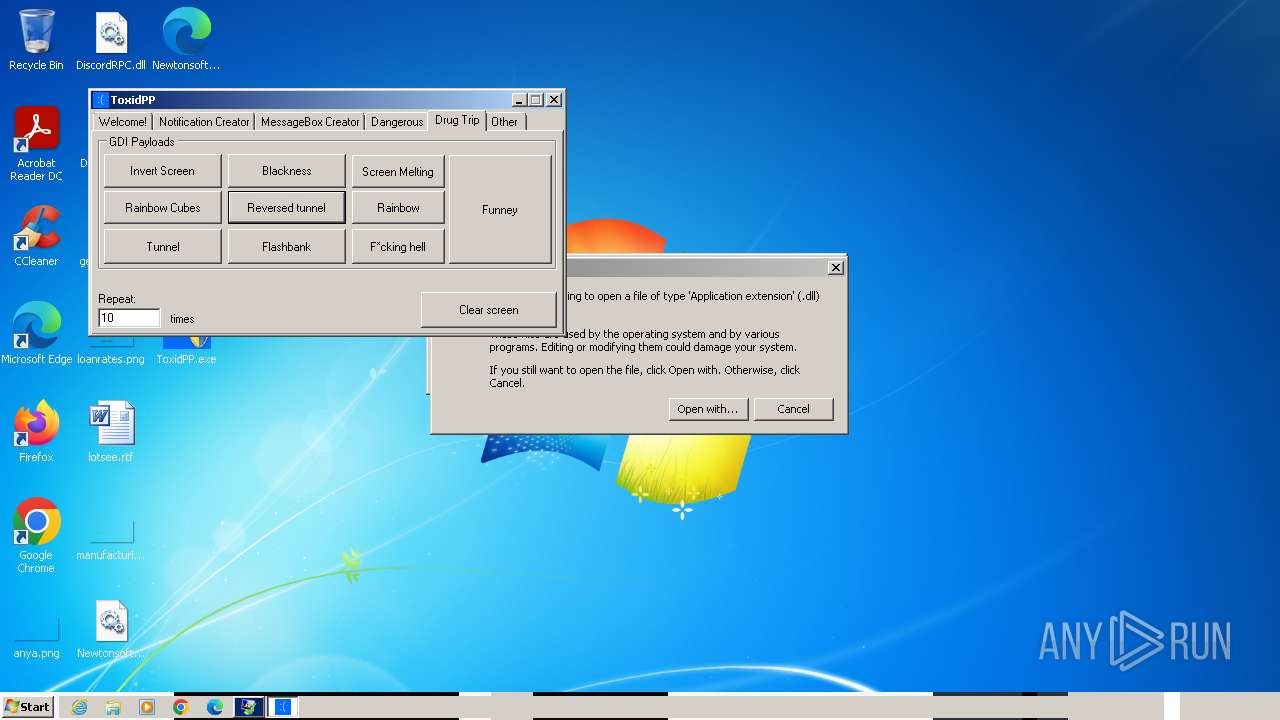Trigger the Reversed tunnel payload
Screen dimensions: 1280x720
coord(287,208)
